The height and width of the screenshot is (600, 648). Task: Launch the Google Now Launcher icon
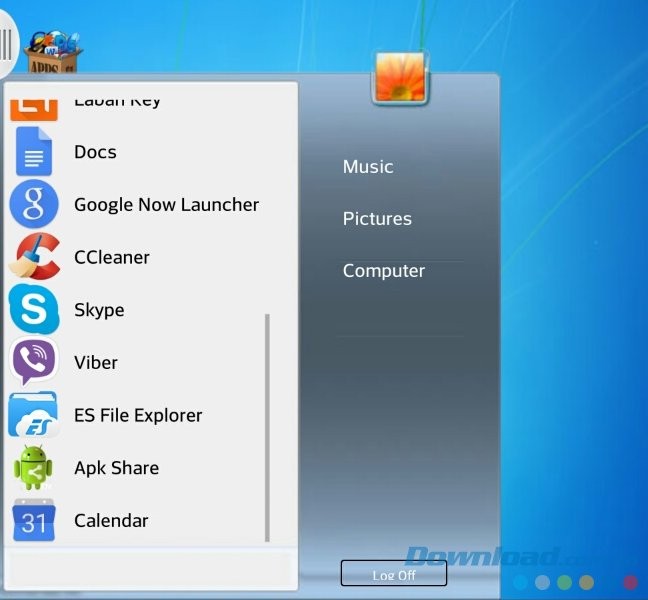pos(34,204)
